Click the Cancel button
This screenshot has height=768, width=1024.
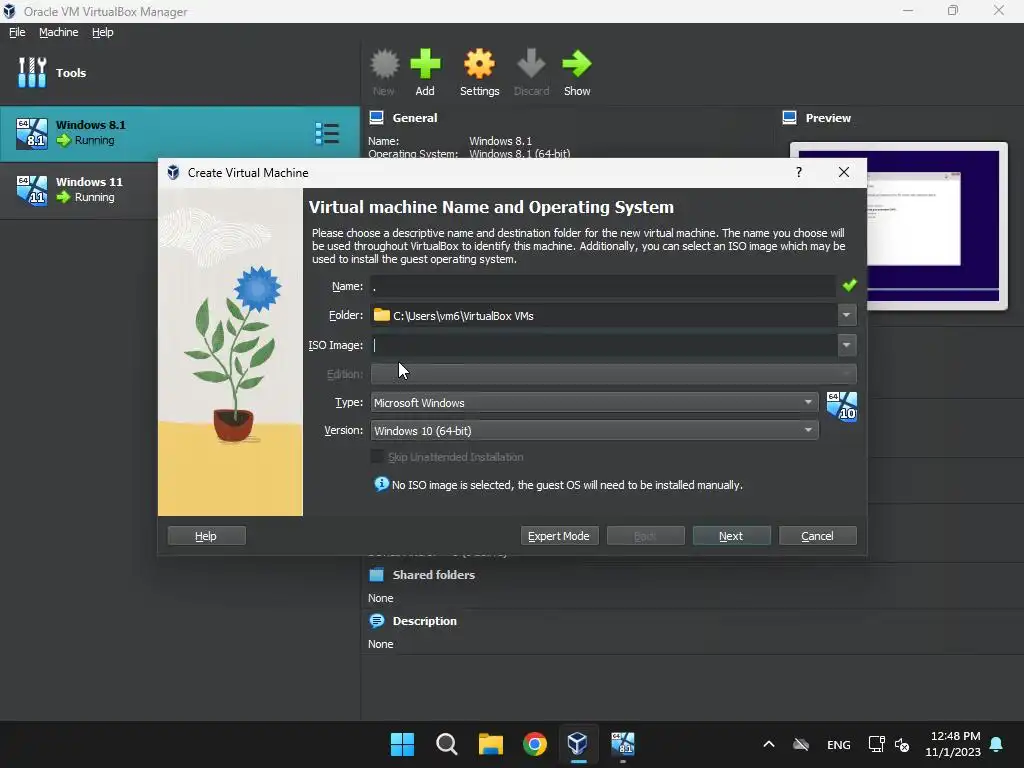[x=818, y=536]
